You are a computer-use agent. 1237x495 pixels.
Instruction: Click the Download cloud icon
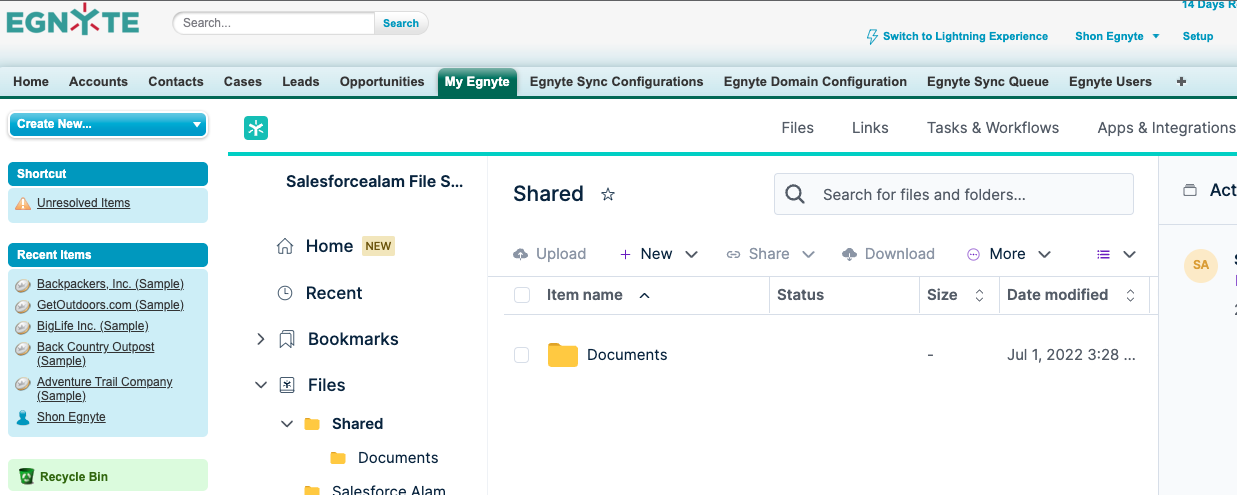850,254
